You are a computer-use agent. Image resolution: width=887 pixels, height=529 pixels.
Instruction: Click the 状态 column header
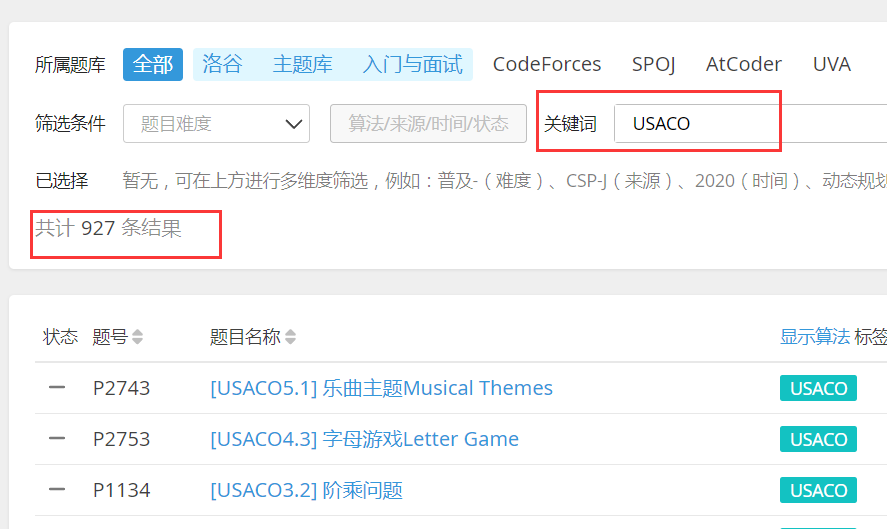tap(60, 337)
